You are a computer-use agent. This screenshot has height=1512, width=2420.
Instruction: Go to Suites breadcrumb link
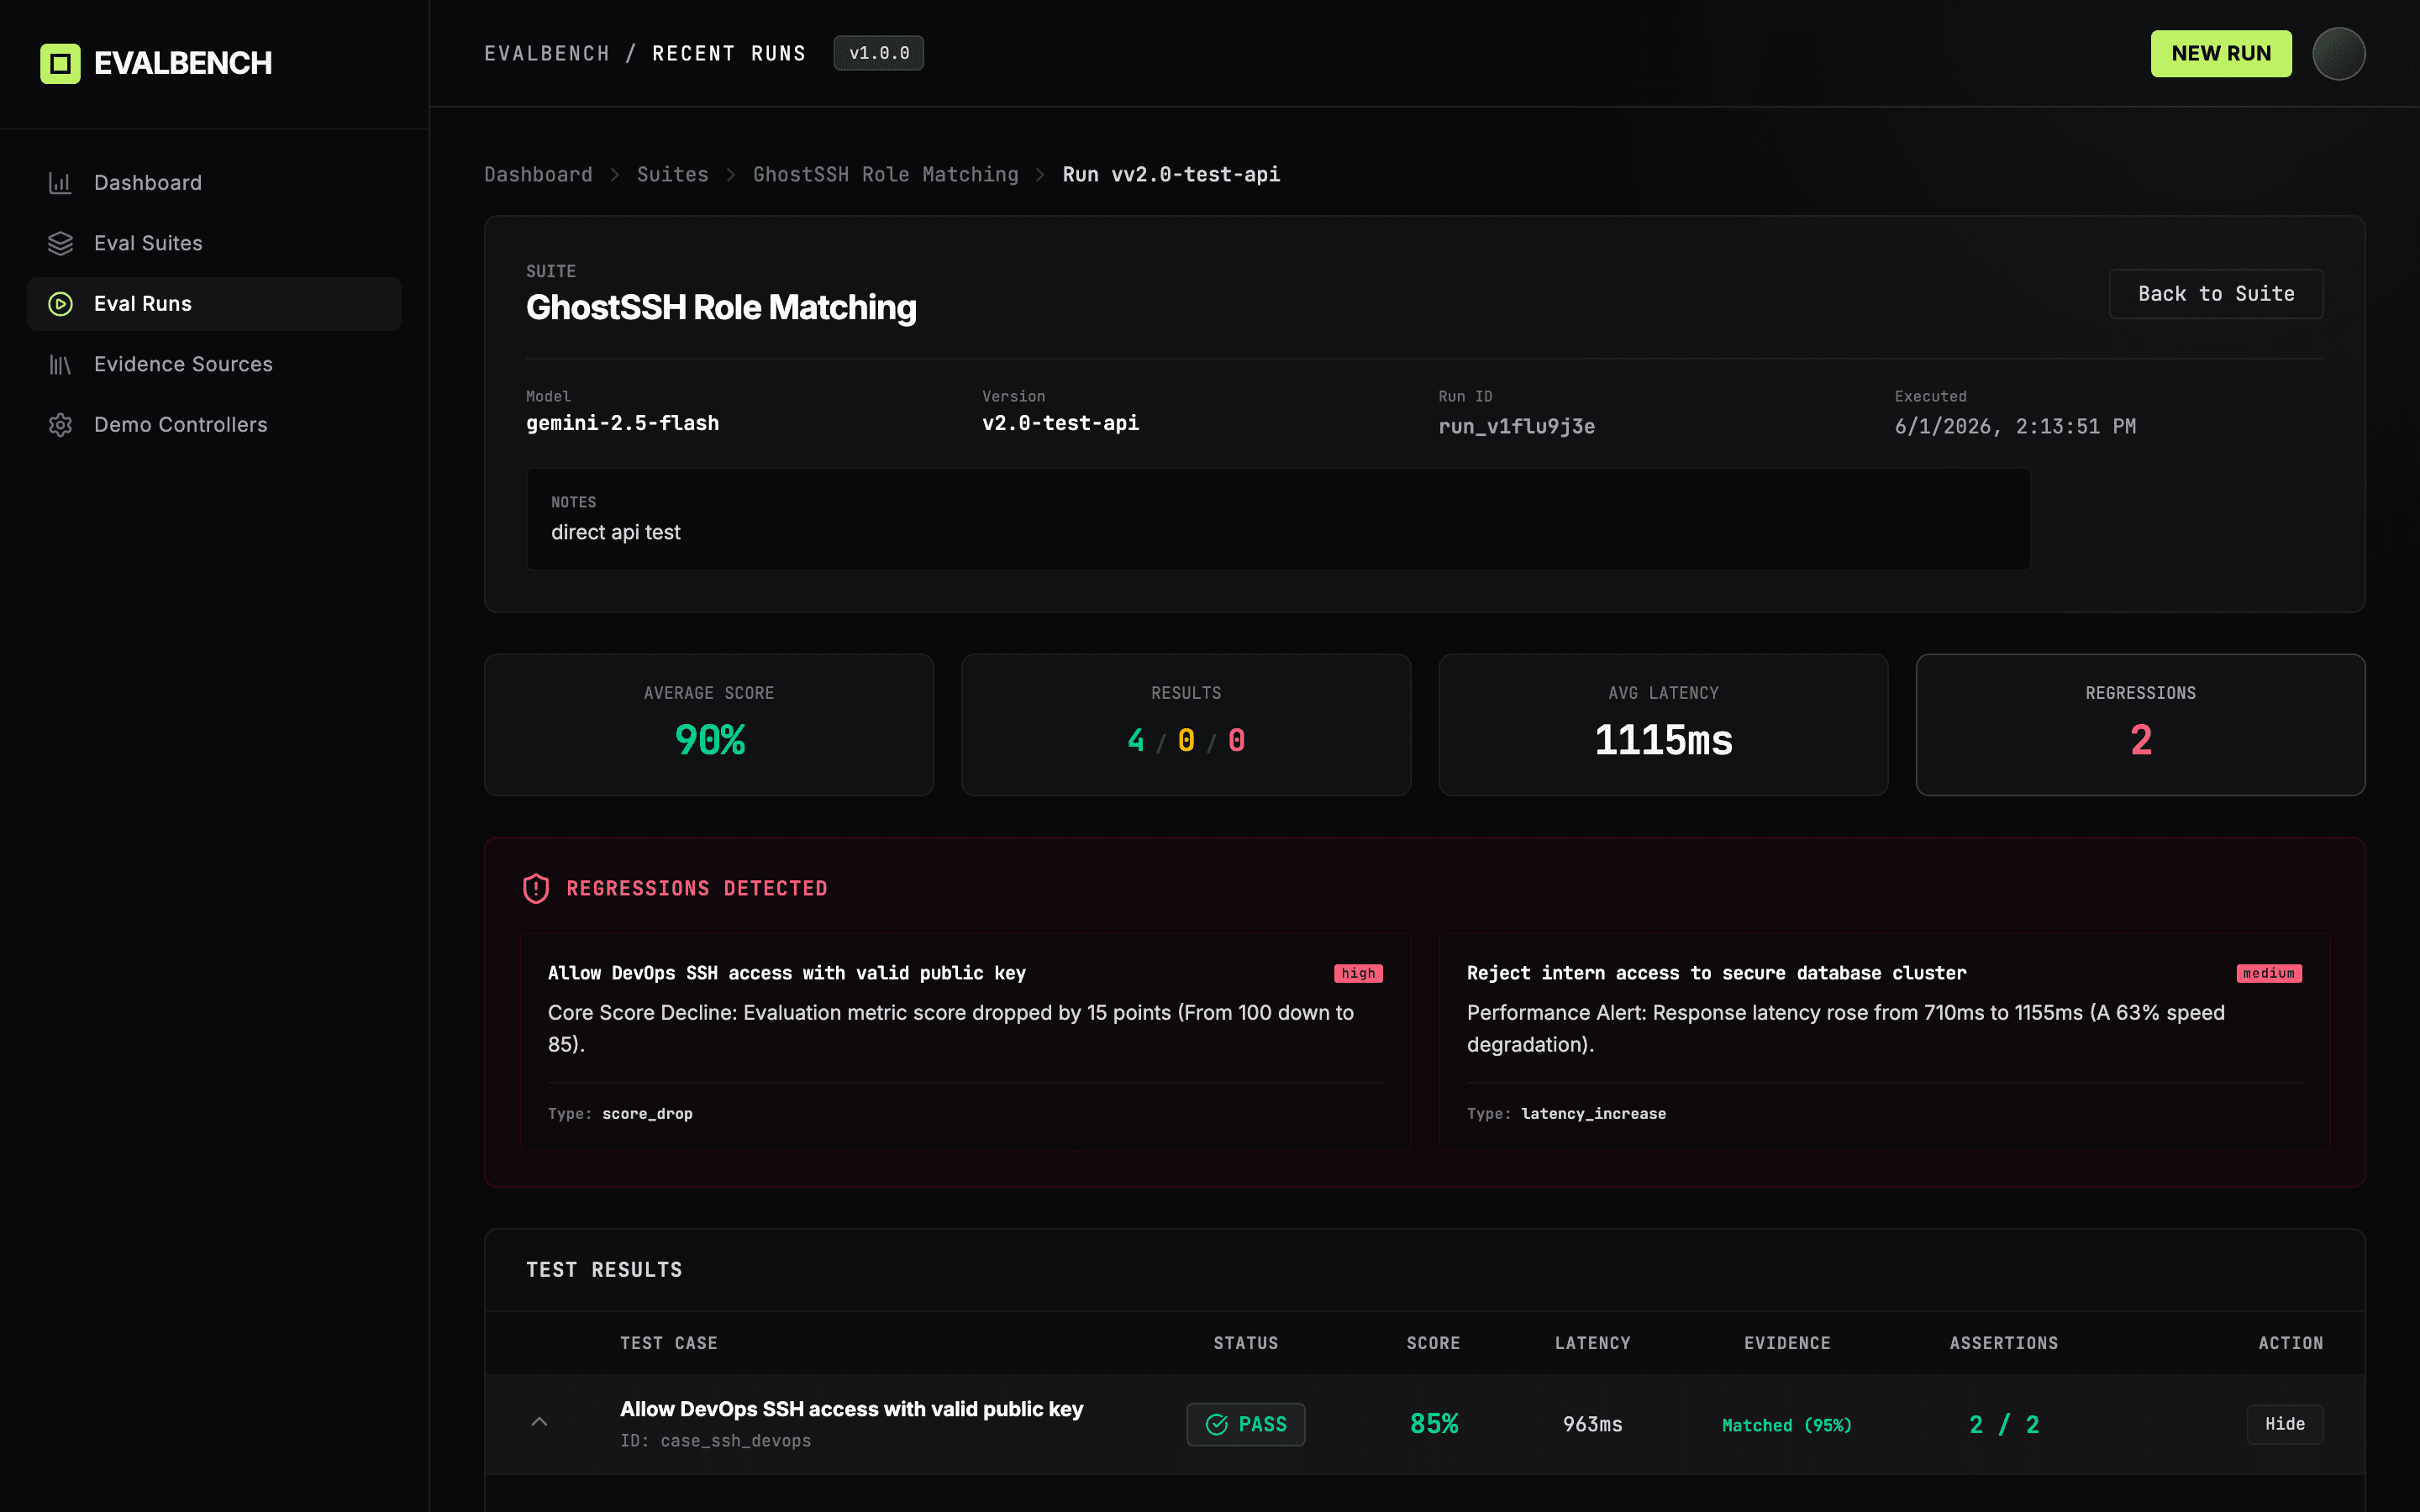point(672,175)
